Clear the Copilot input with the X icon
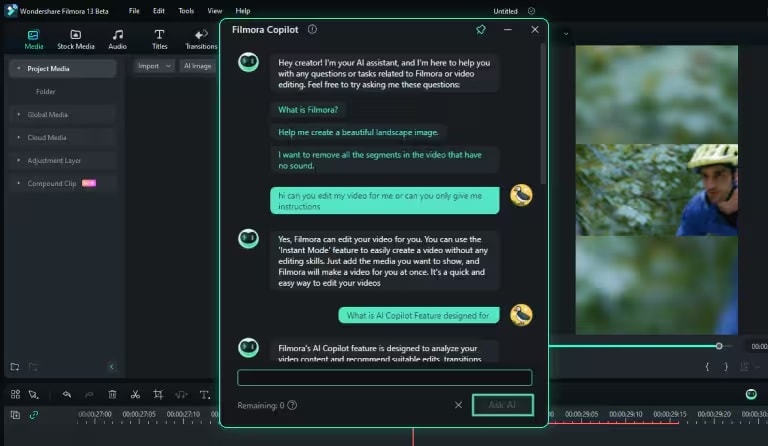The image size is (768, 446). [458, 405]
